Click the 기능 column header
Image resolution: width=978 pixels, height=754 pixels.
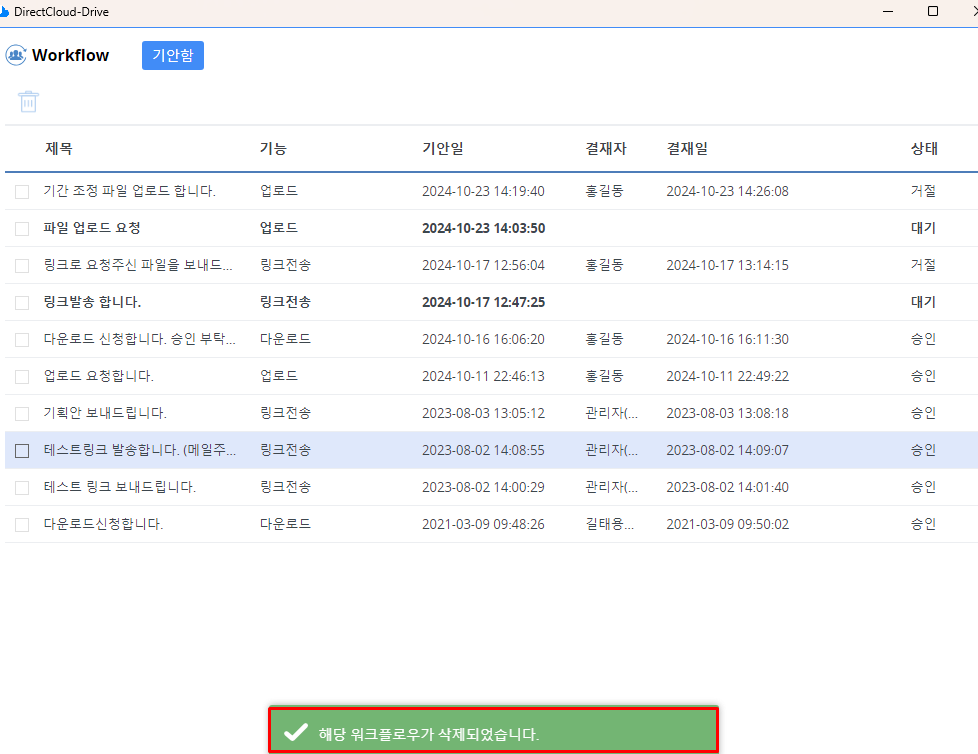point(273,149)
